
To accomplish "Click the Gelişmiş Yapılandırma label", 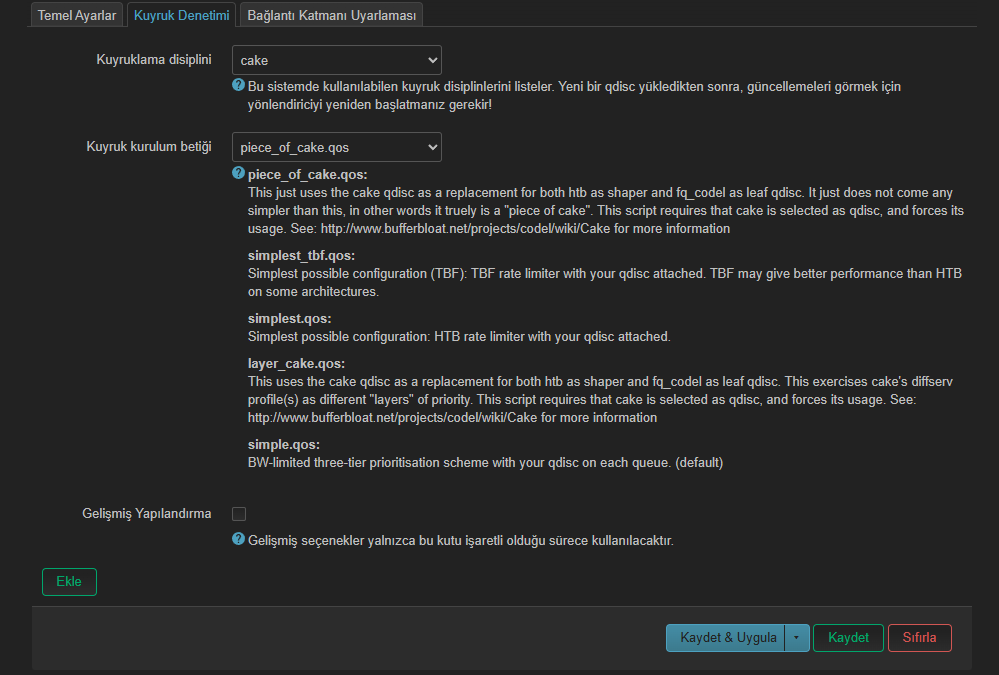I will coord(147,514).
